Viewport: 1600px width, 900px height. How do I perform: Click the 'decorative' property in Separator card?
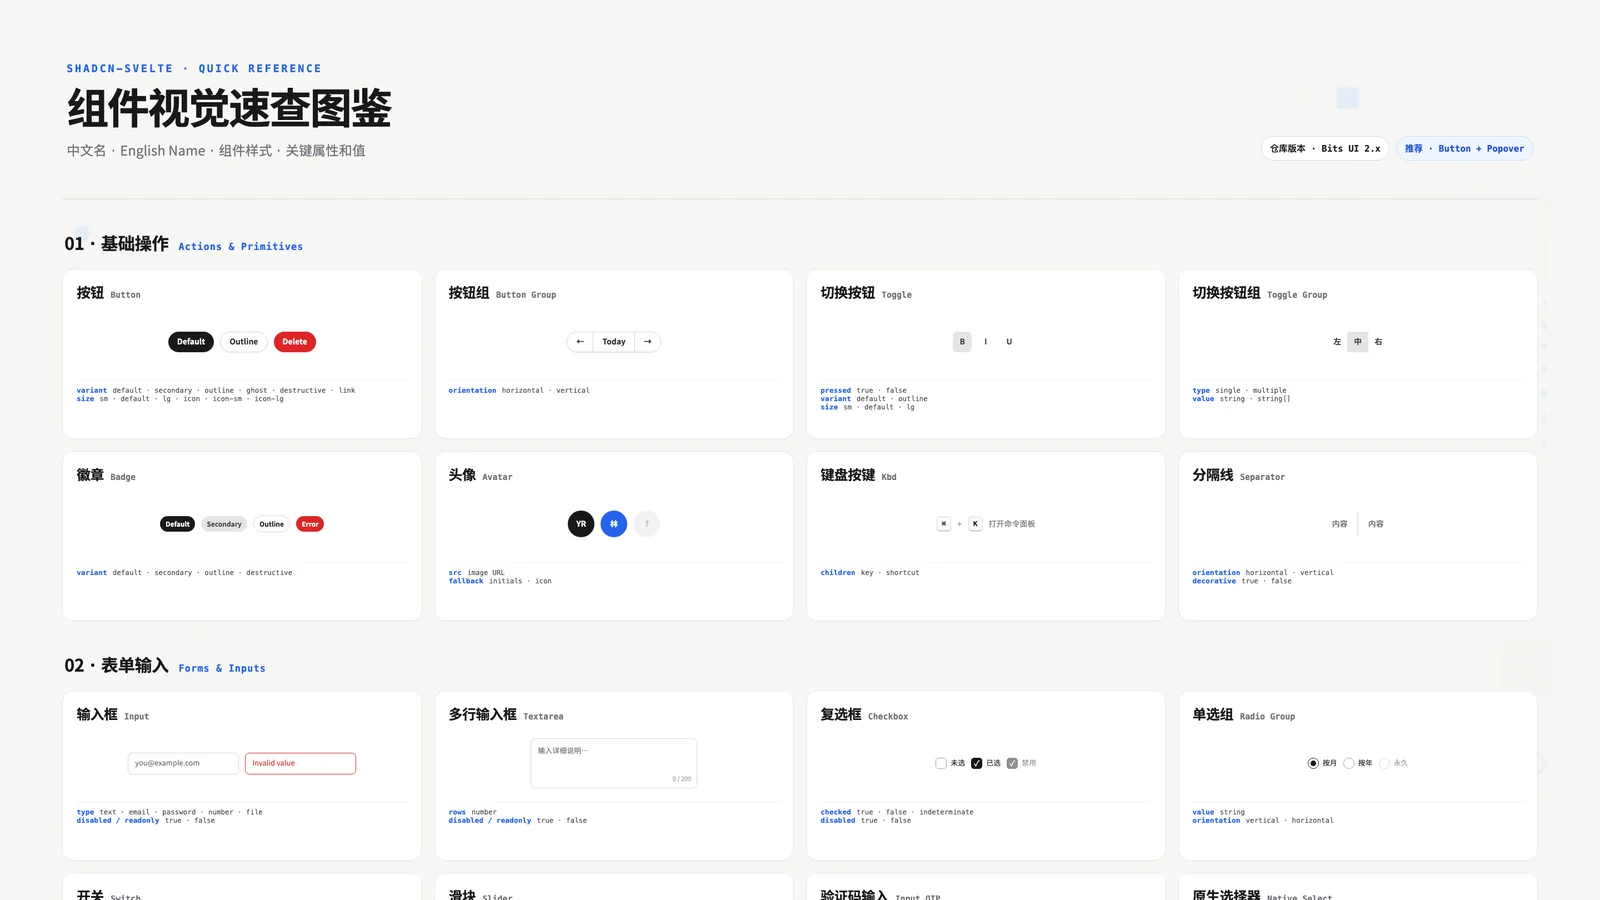[x=1214, y=581]
